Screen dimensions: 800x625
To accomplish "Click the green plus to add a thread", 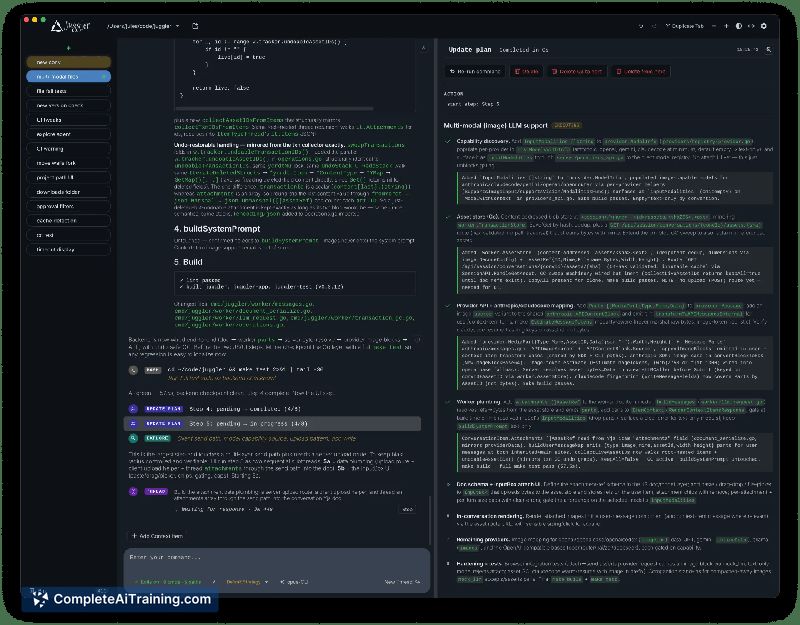I will pos(68,48).
